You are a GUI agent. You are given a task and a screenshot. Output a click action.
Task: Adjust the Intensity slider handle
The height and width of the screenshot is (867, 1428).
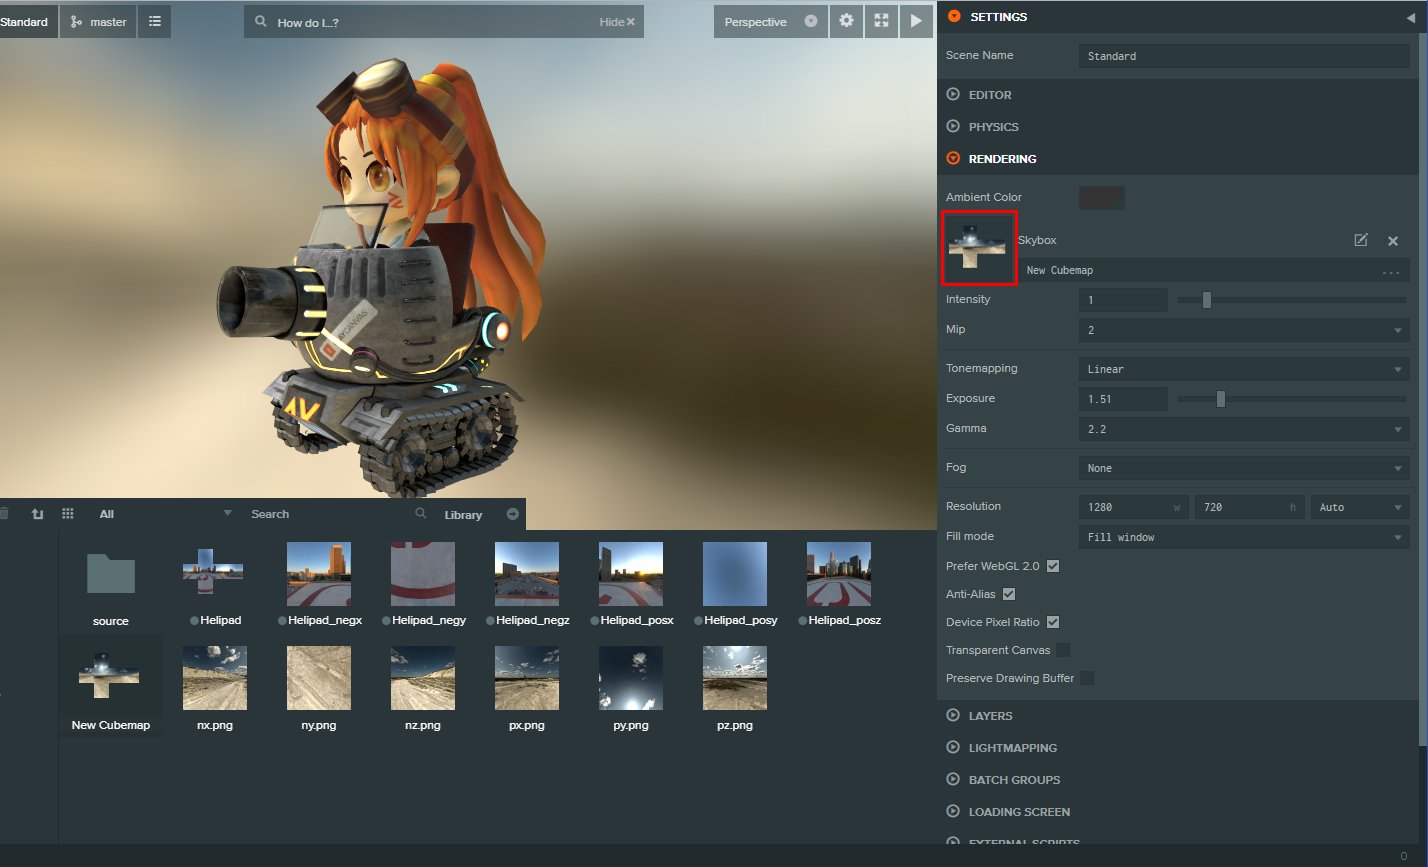pos(1206,300)
